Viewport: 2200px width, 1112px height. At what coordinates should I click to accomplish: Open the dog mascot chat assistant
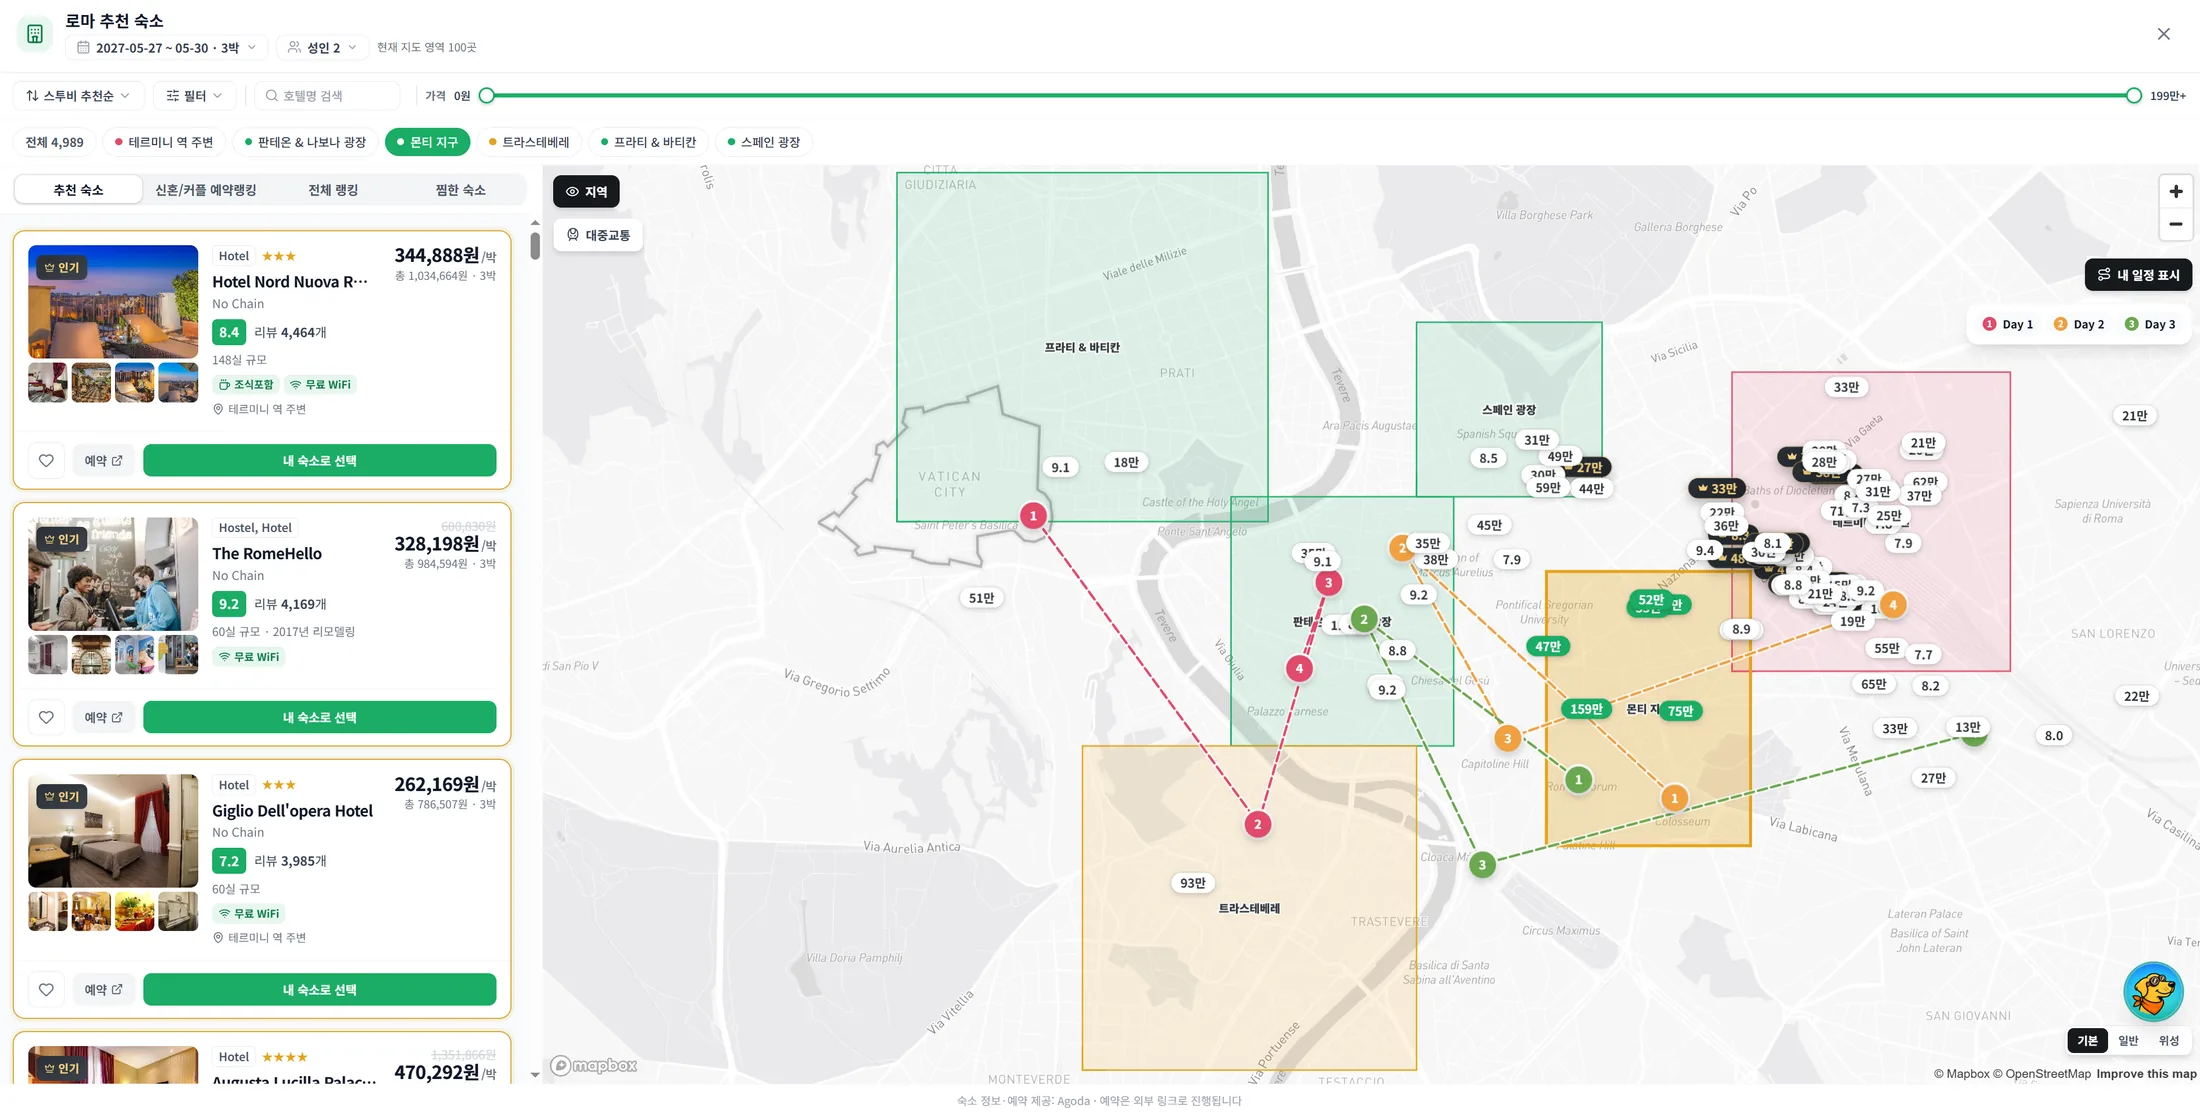[2152, 992]
